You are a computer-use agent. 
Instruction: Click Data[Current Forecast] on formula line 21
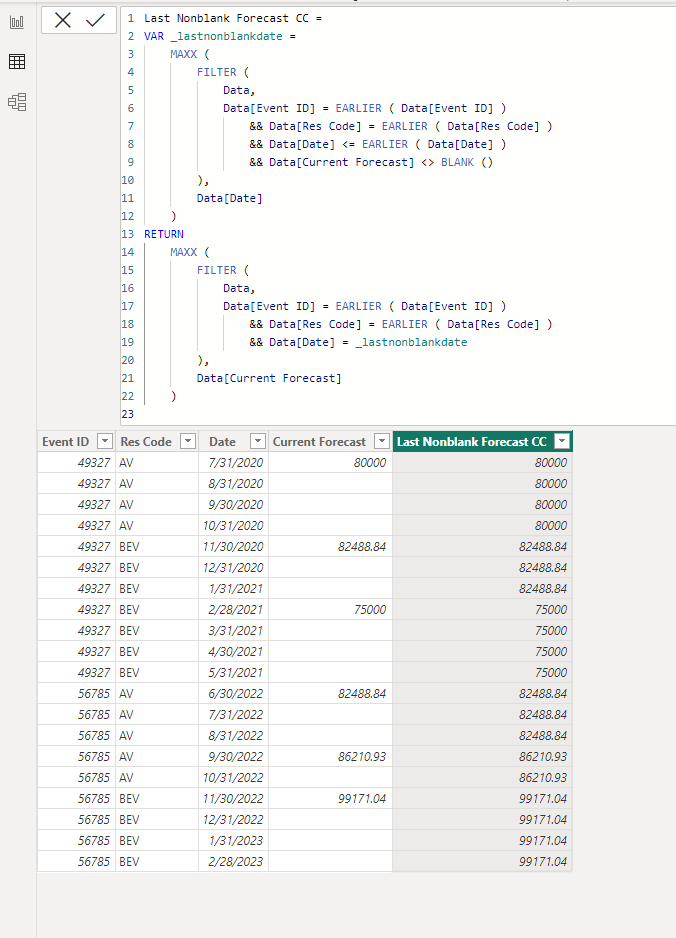tap(269, 378)
